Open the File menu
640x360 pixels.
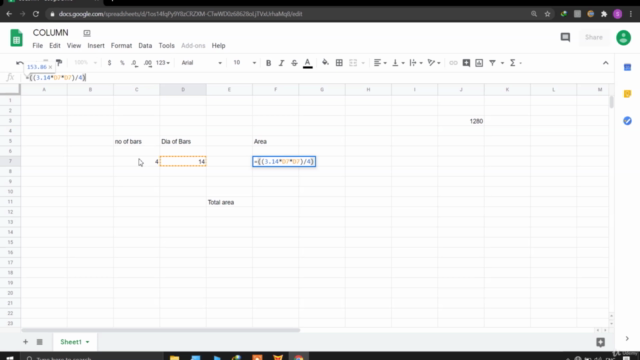(x=38, y=46)
